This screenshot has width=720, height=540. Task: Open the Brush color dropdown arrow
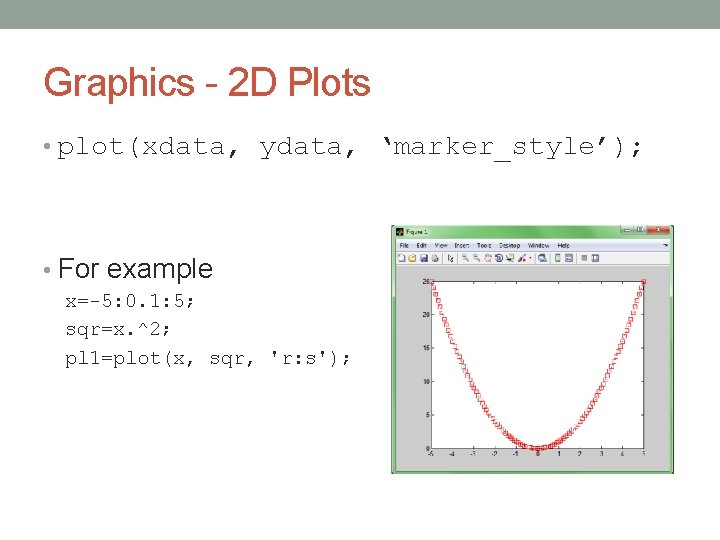530,258
